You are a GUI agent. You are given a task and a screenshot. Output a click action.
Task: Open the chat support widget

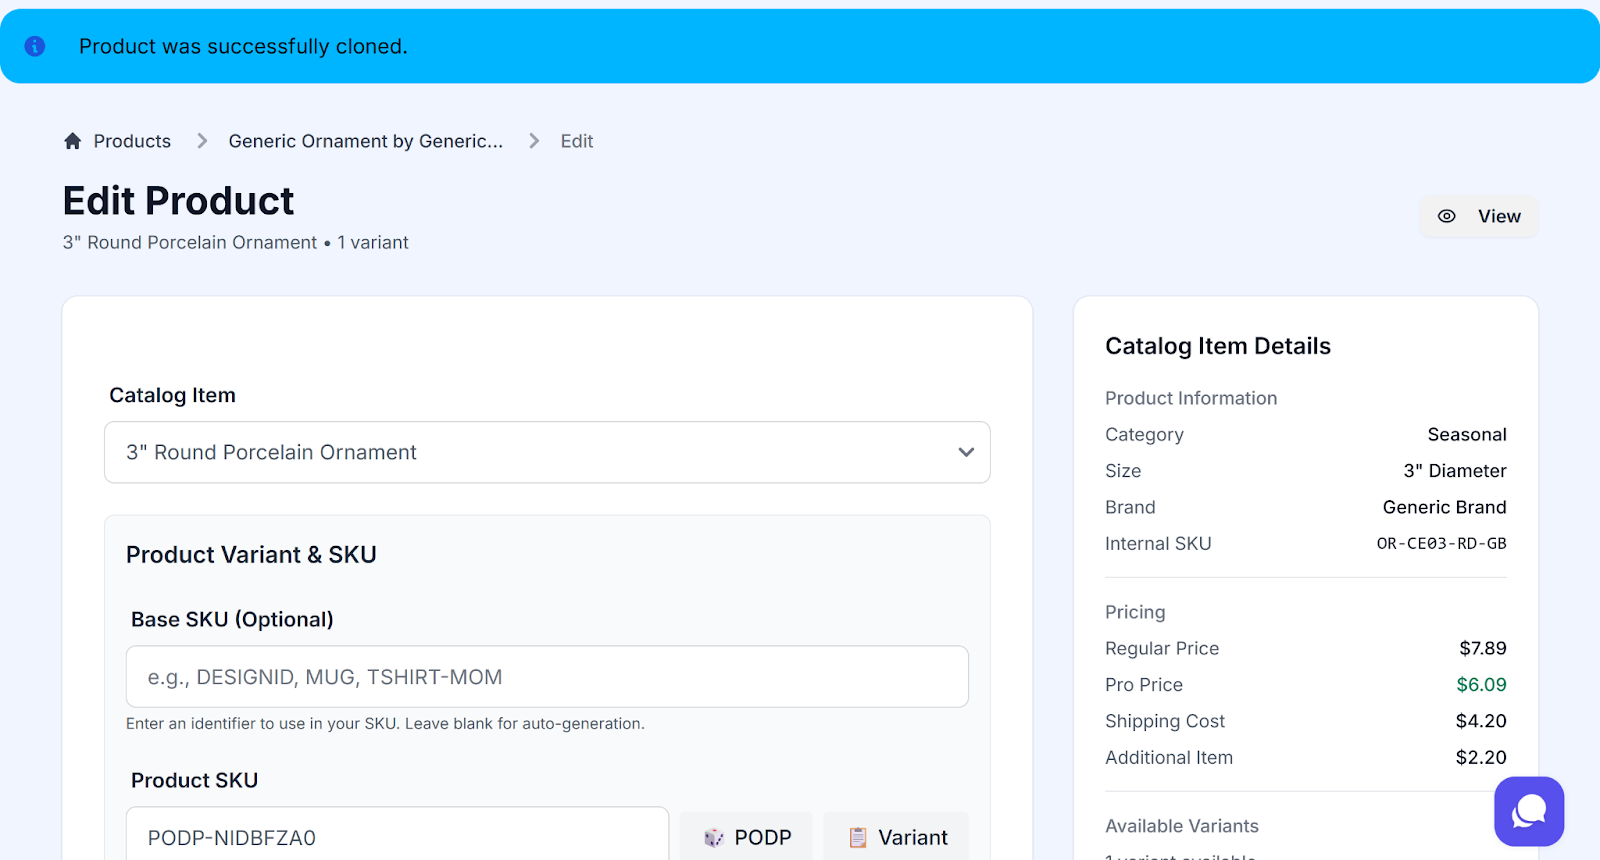point(1528,811)
